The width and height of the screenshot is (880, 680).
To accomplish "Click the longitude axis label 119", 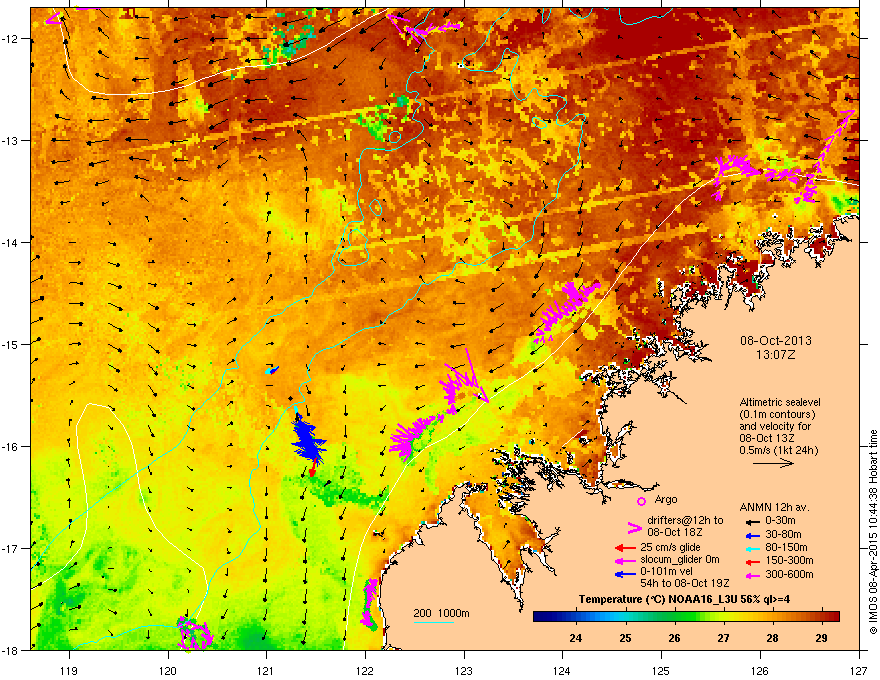I will pos(69,670).
